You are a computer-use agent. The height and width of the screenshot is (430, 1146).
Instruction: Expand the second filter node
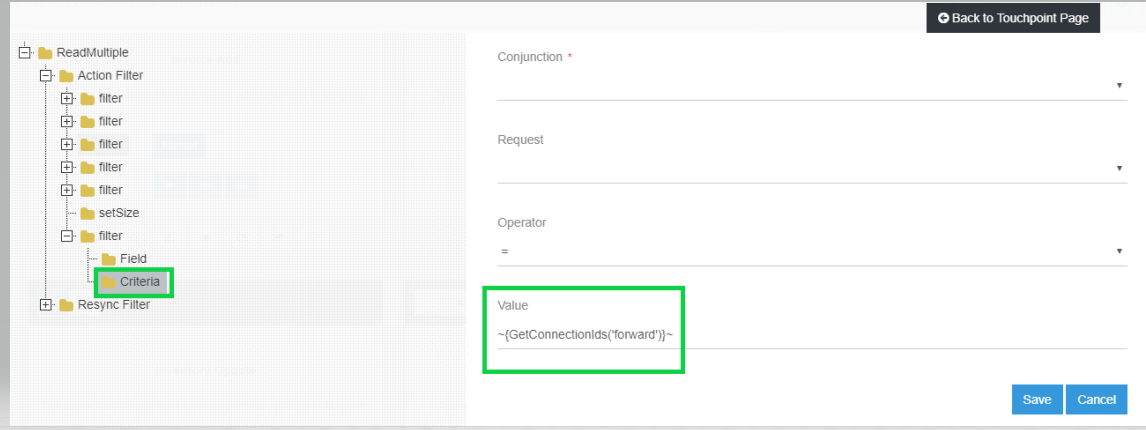click(67, 121)
